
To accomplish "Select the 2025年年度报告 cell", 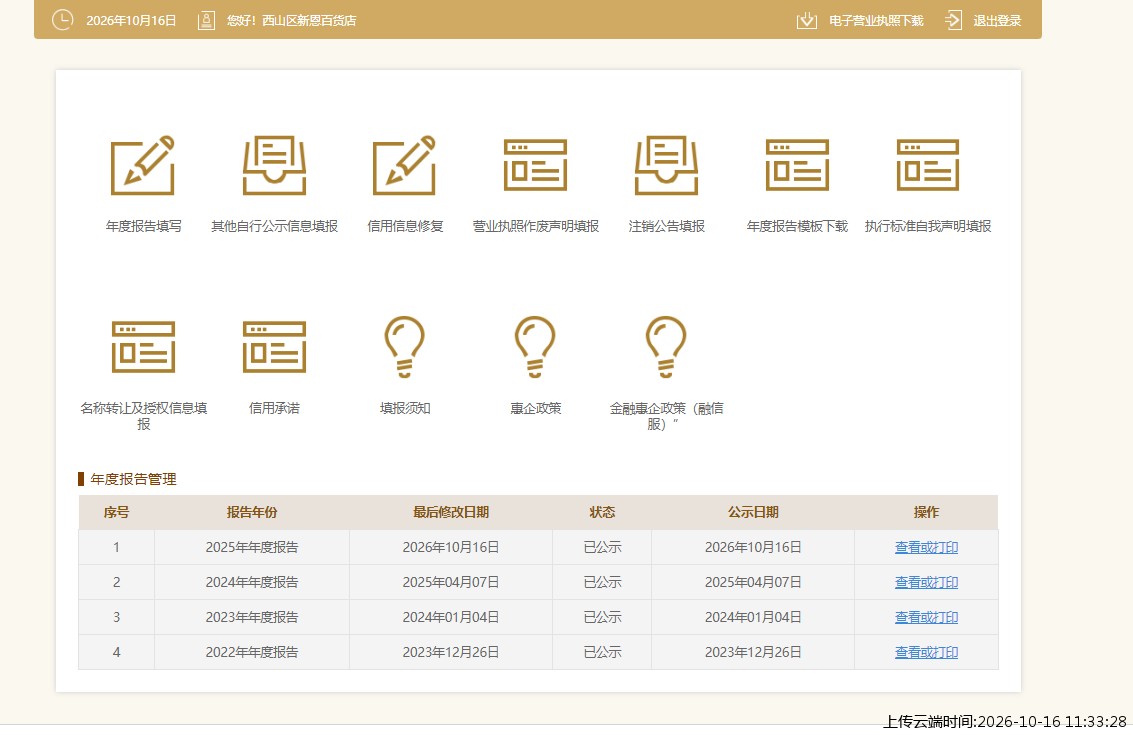I will click(251, 547).
